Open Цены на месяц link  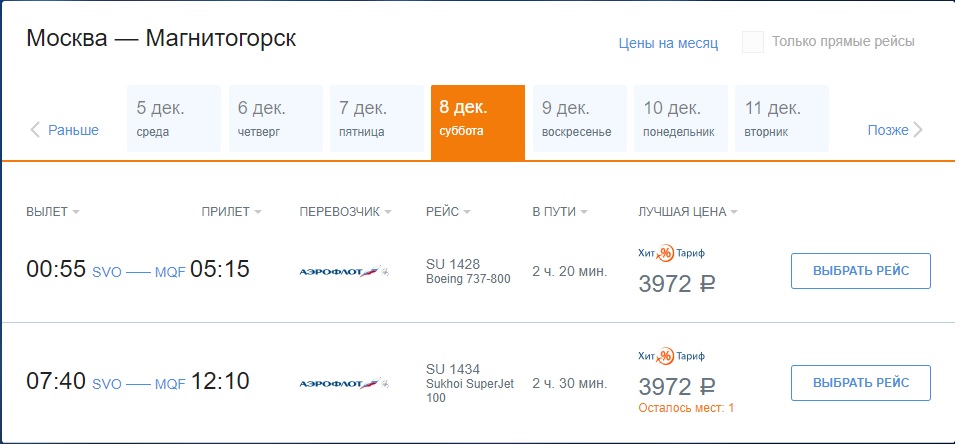click(x=668, y=44)
